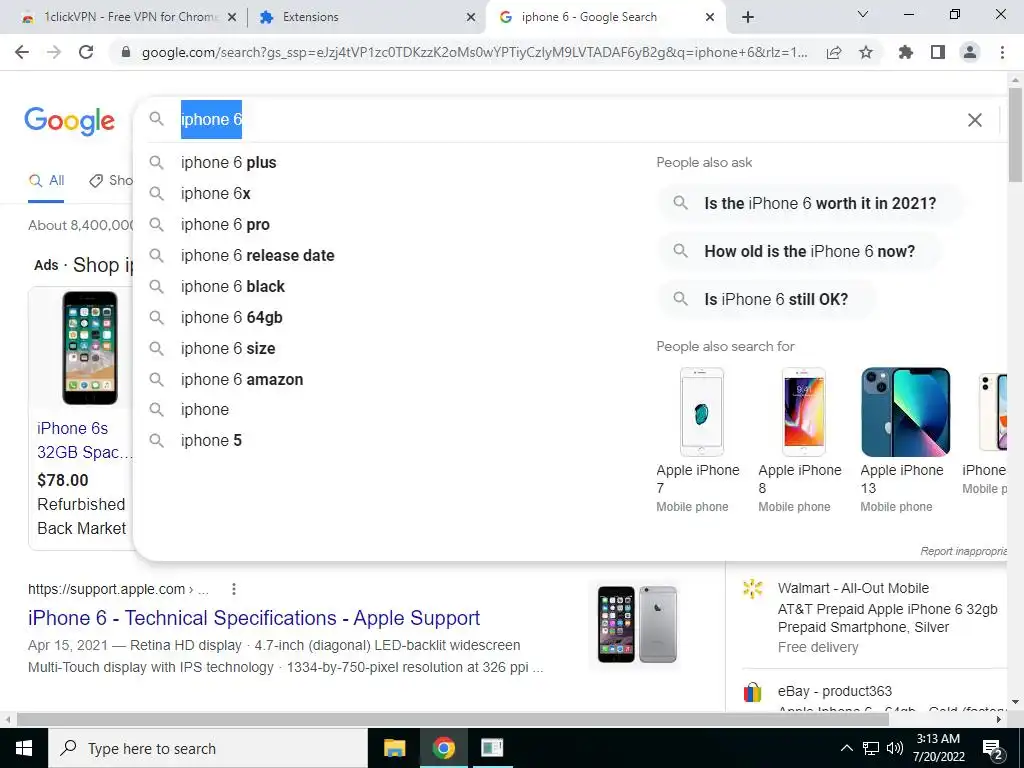Image resolution: width=1024 pixels, height=768 pixels.
Task: Clear the search box with X
Action: (x=974, y=120)
